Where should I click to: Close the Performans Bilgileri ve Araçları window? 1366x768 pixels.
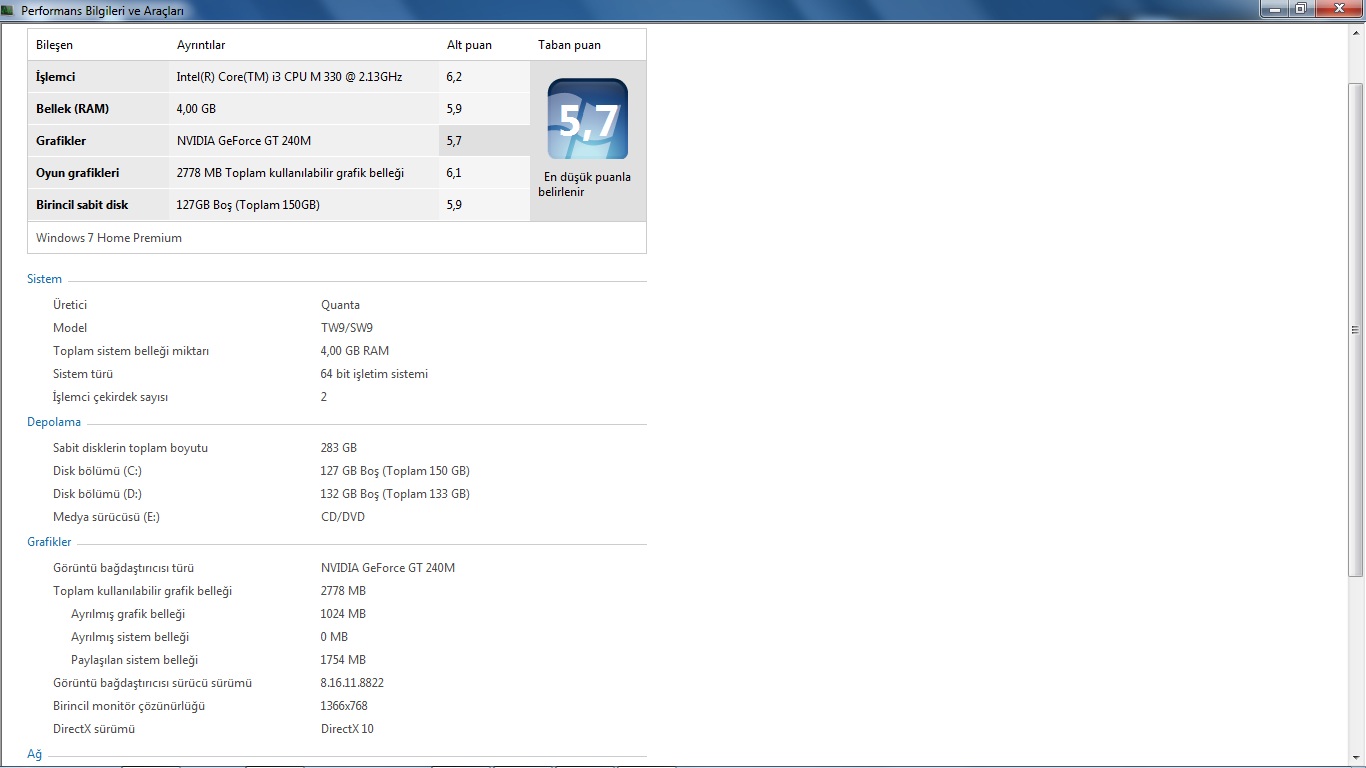1338,8
